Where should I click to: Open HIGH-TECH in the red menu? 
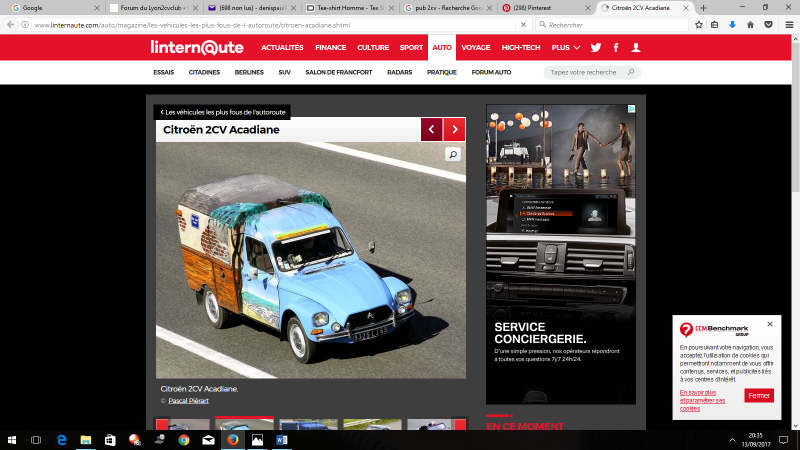pyautogui.click(x=520, y=47)
